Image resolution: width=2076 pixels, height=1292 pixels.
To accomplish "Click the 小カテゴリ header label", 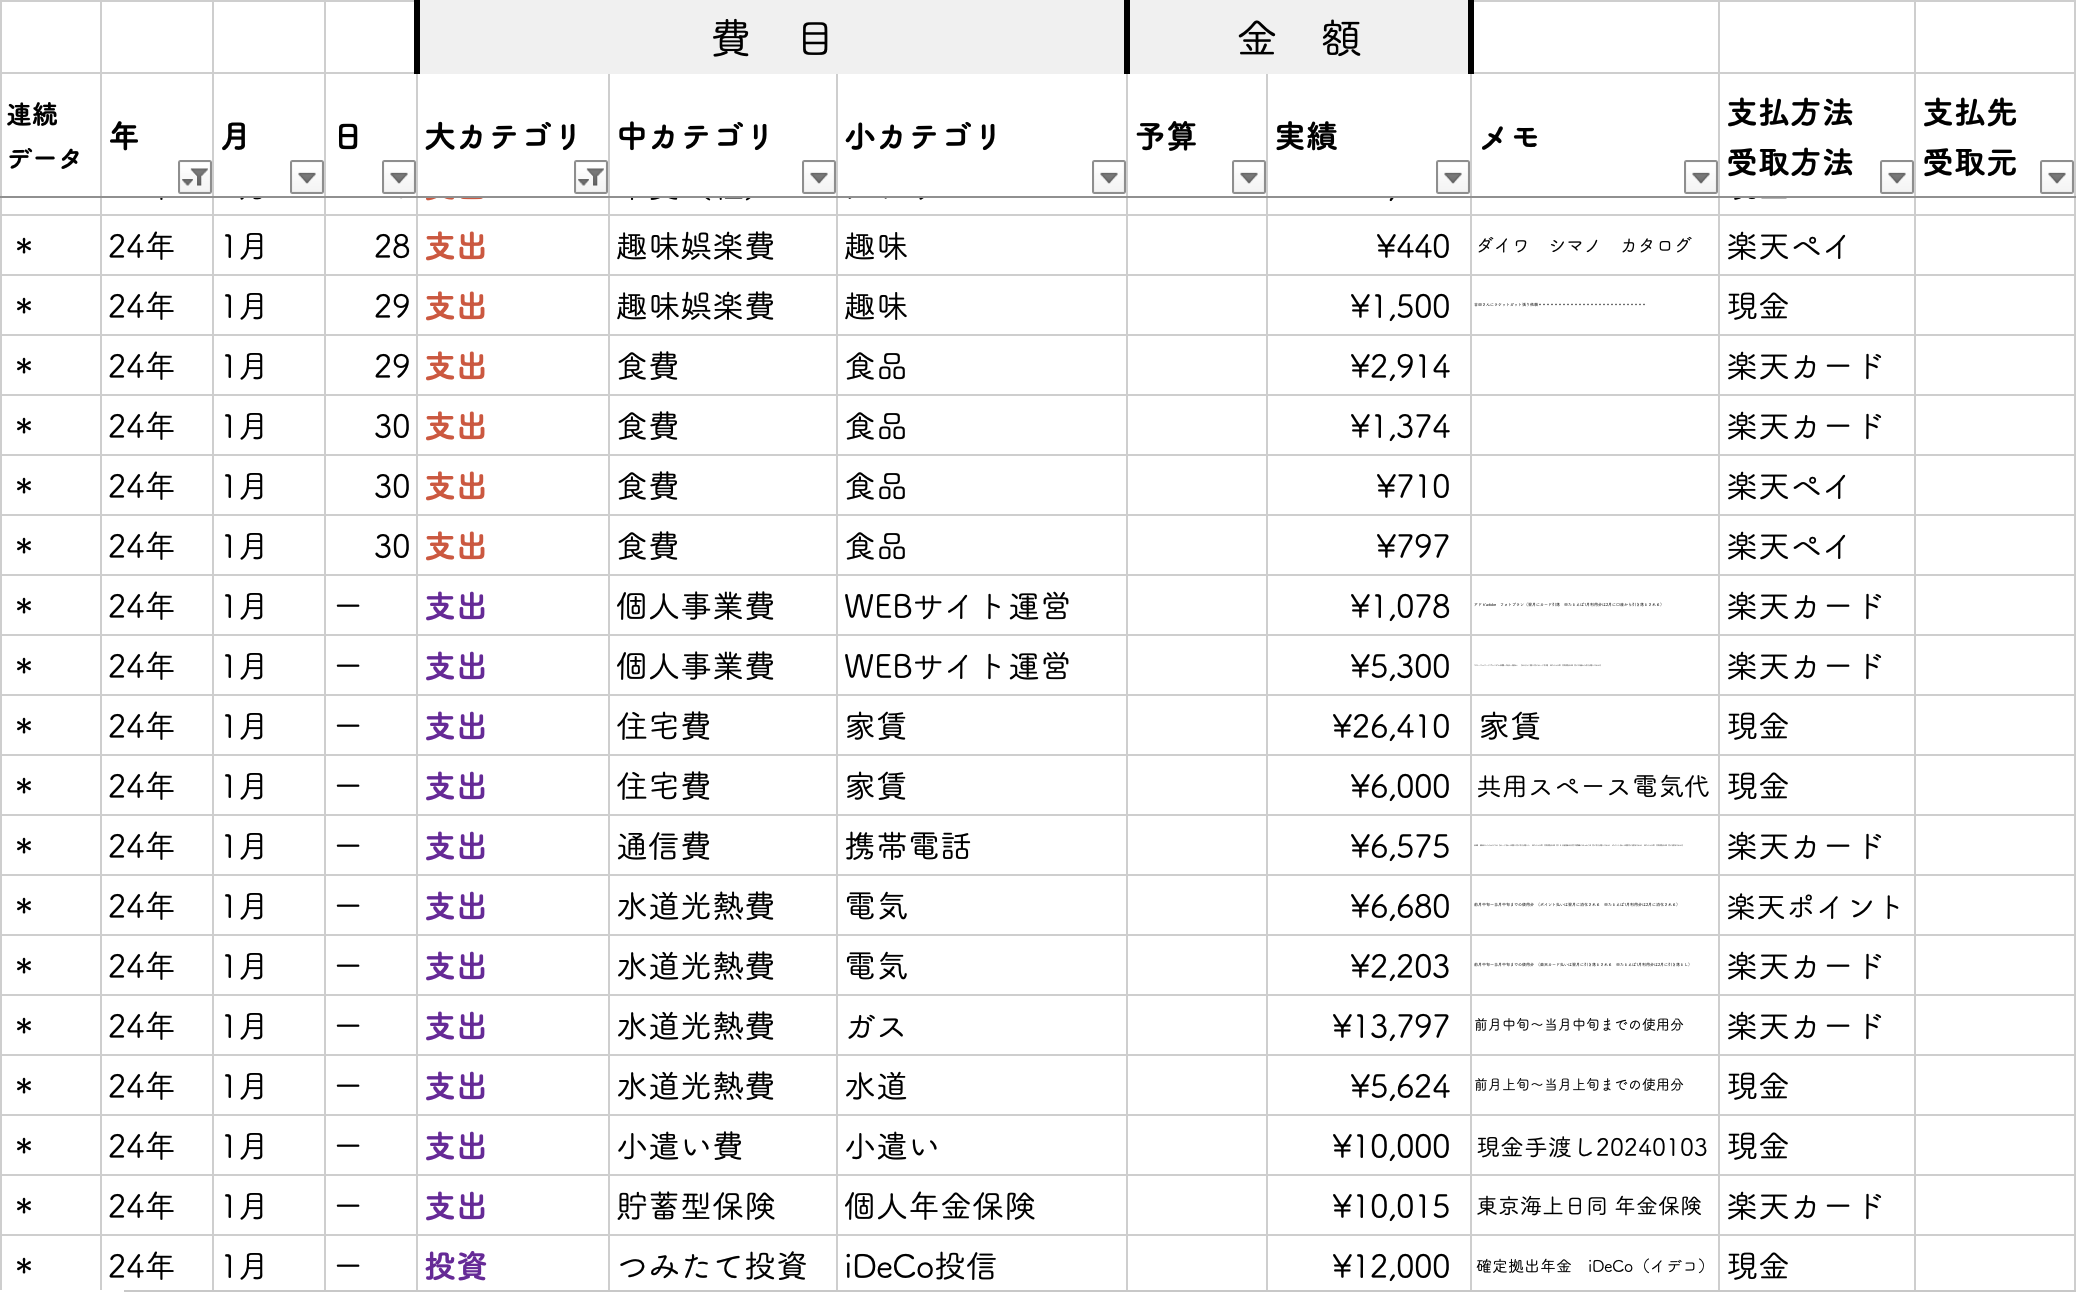I will pyautogui.click(x=922, y=136).
